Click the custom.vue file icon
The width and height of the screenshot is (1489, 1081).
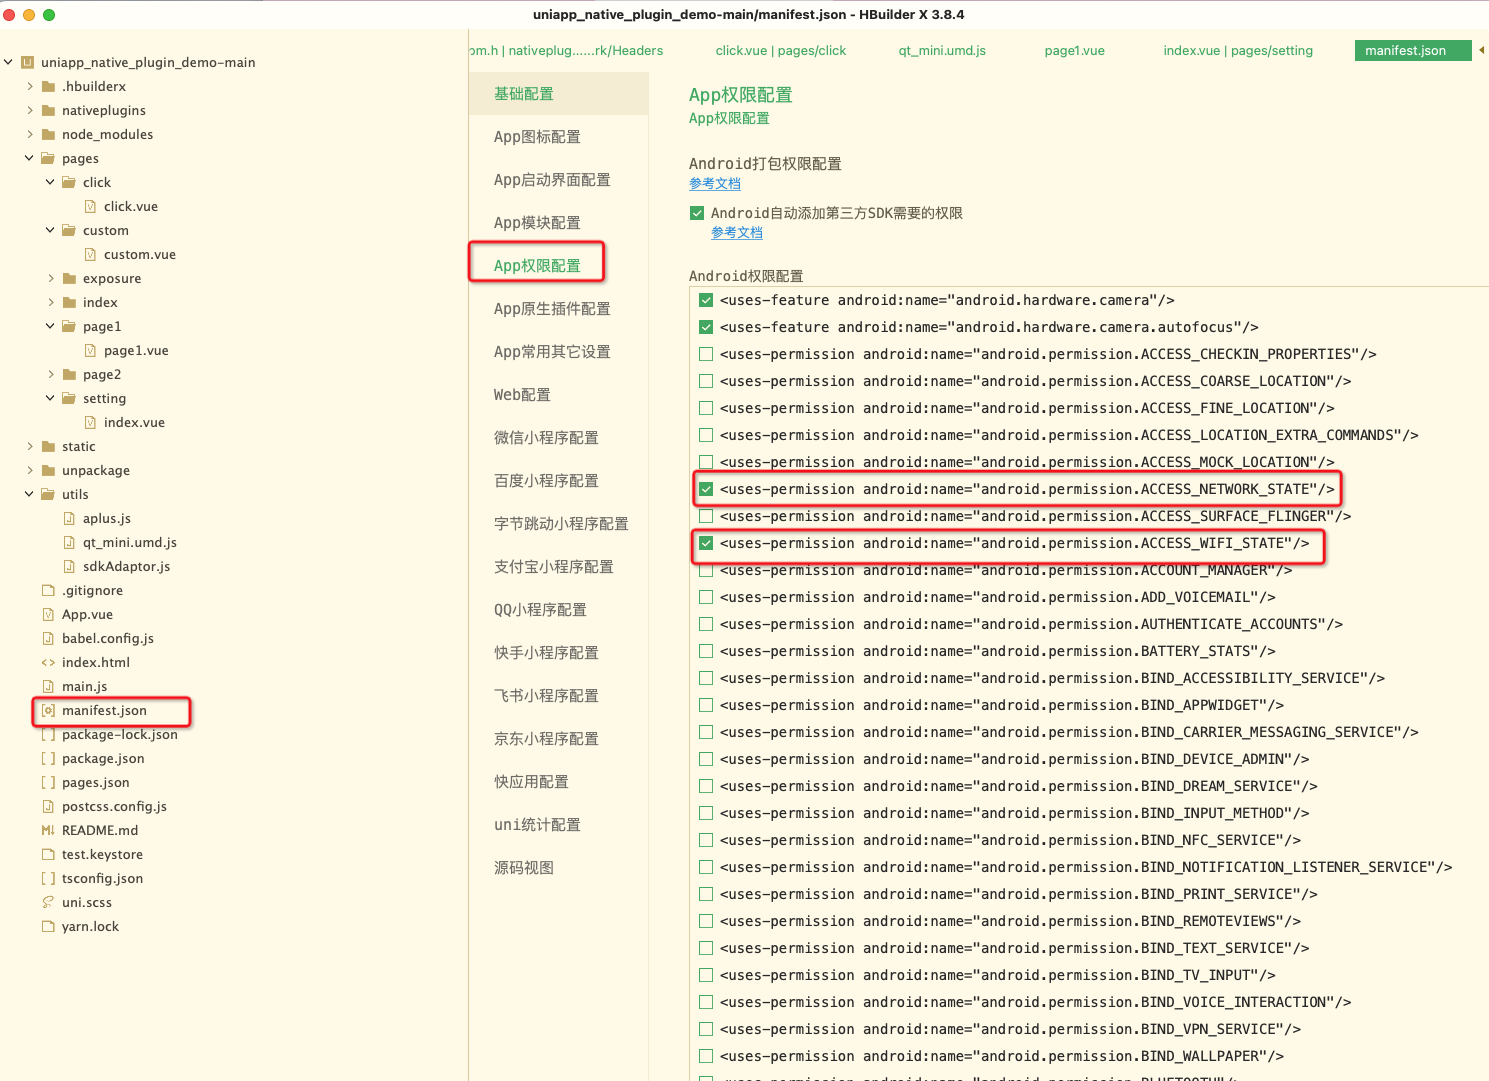pos(90,255)
